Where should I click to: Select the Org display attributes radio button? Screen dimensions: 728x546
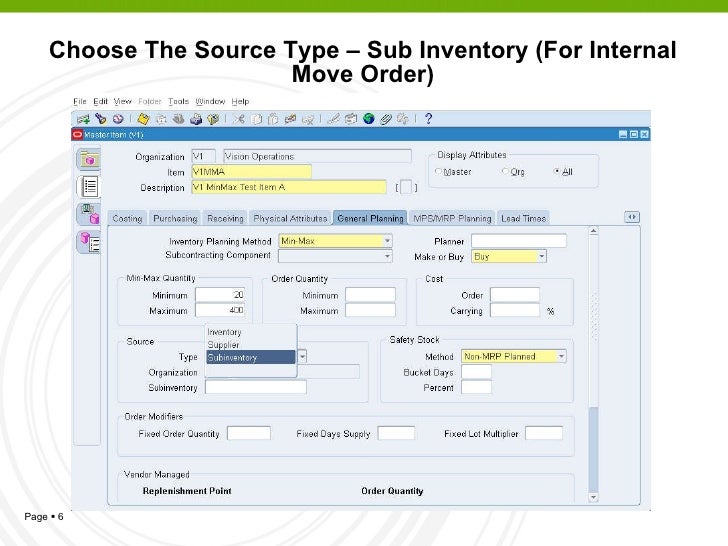505,171
